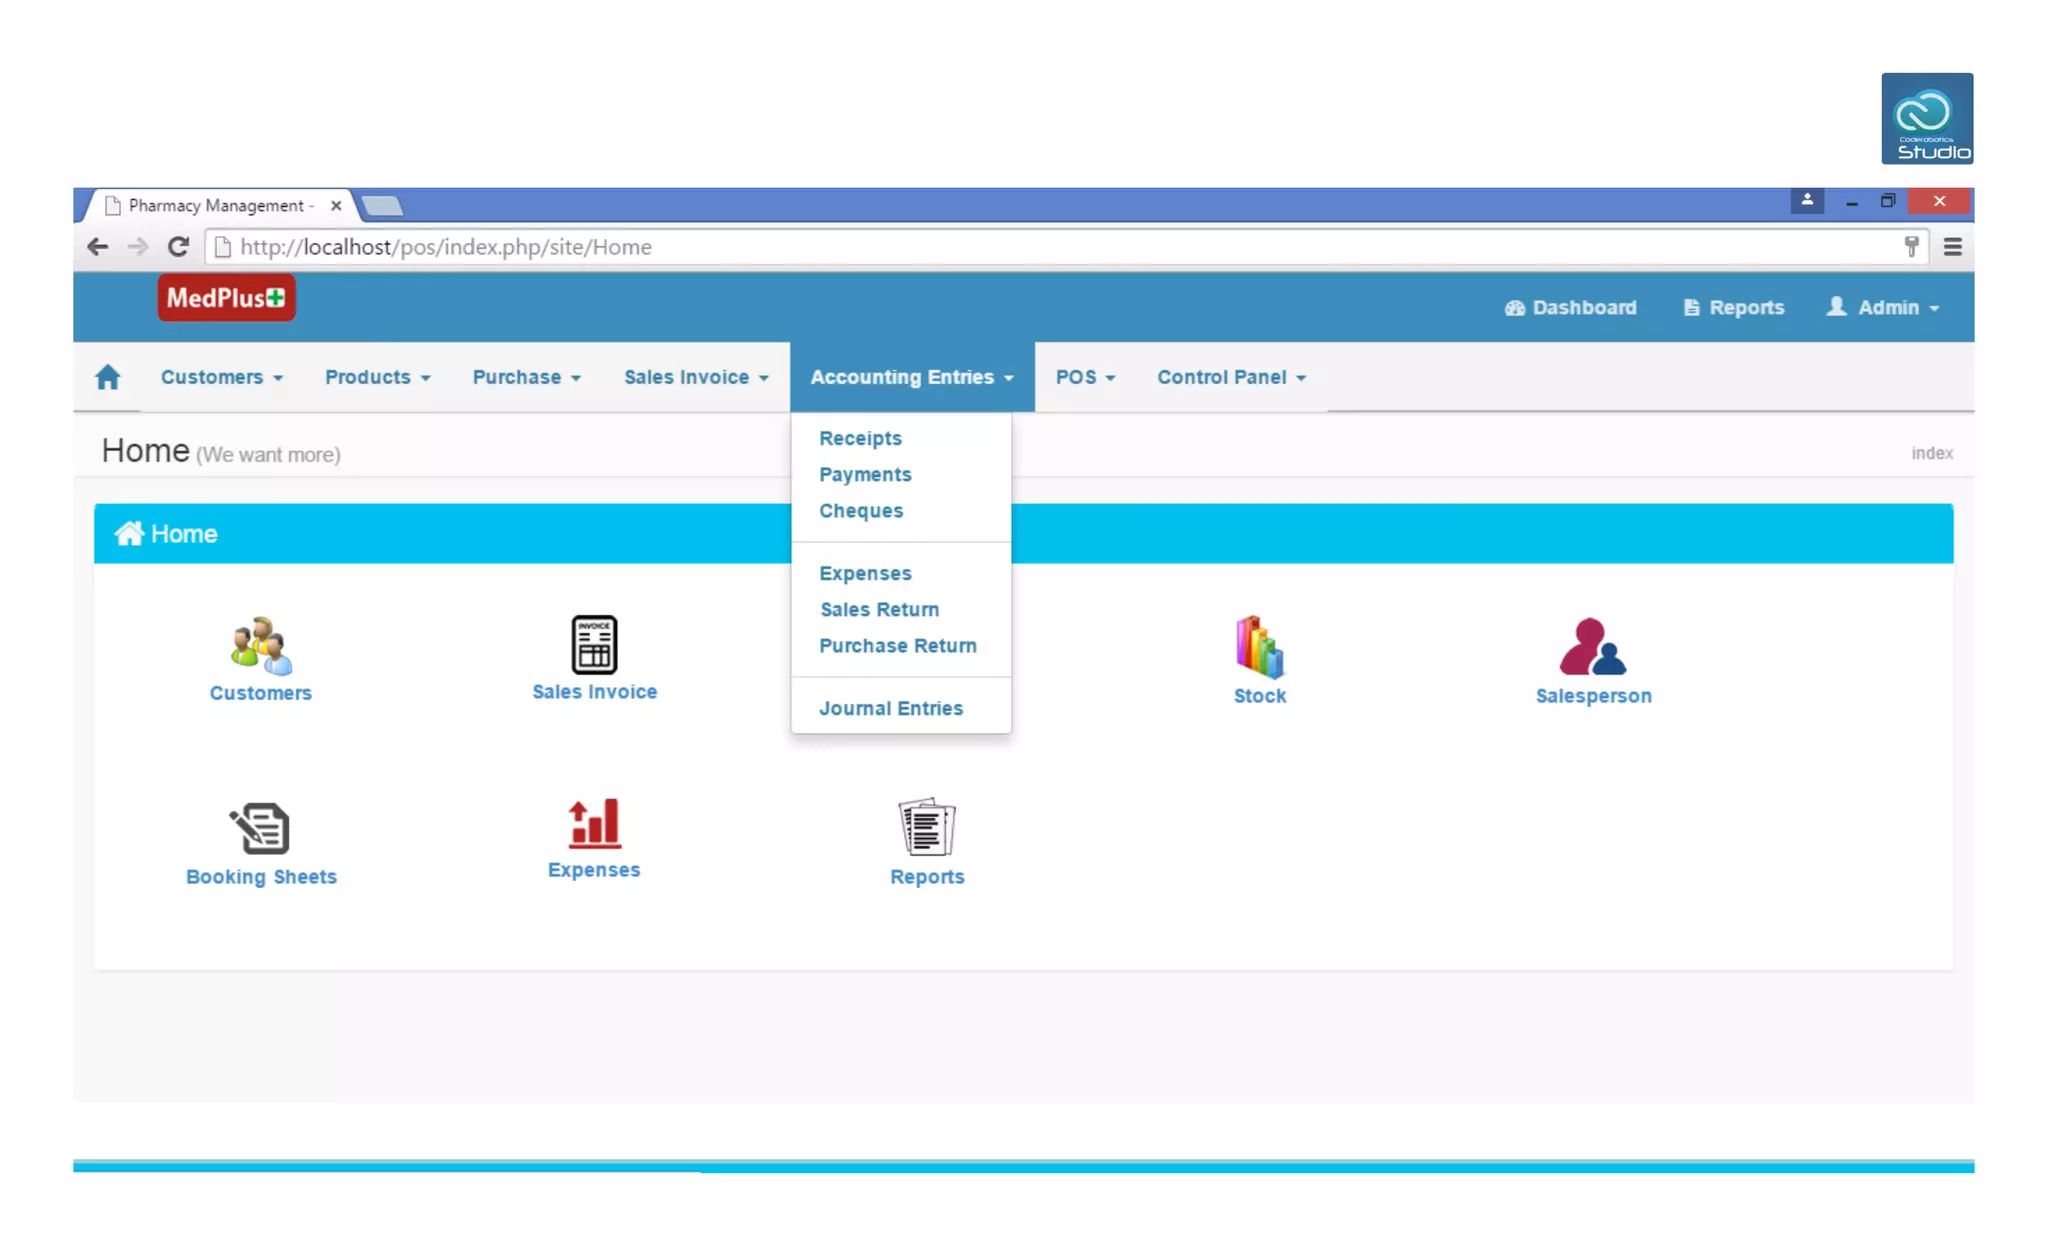Click the Stock bar chart icon
The width and height of the screenshot is (2048, 1243).
pyautogui.click(x=1259, y=647)
